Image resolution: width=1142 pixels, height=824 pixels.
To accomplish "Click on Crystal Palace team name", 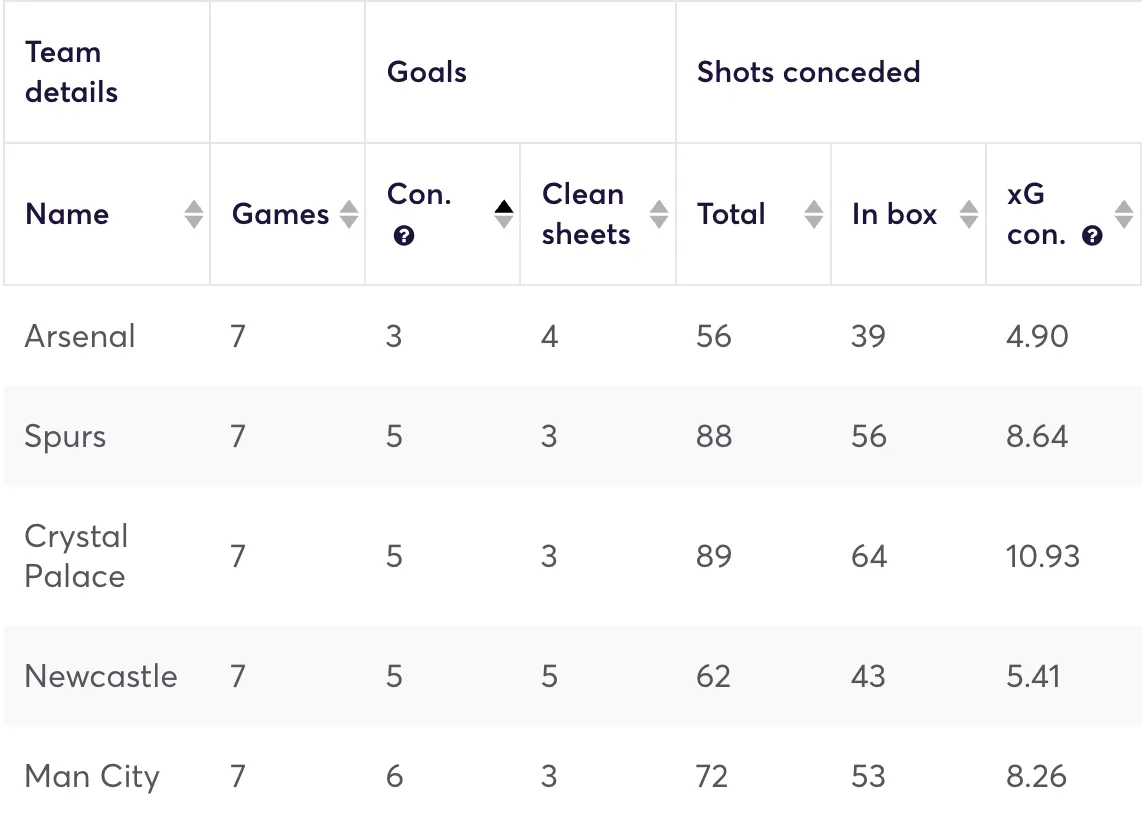I will click(x=76, y=556).
